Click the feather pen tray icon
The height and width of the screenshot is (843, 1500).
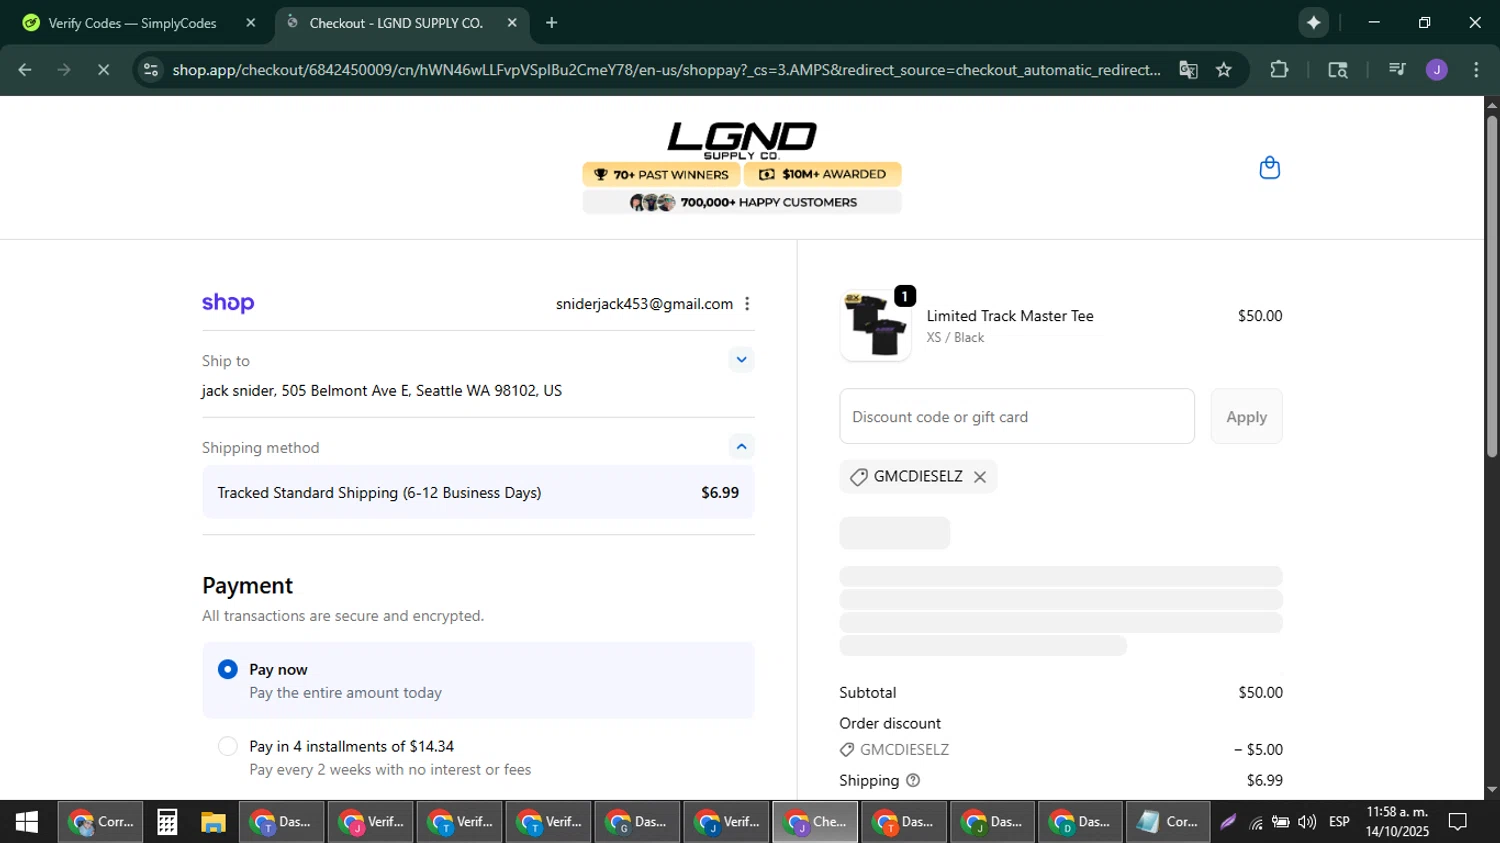tap(1228, 822)
